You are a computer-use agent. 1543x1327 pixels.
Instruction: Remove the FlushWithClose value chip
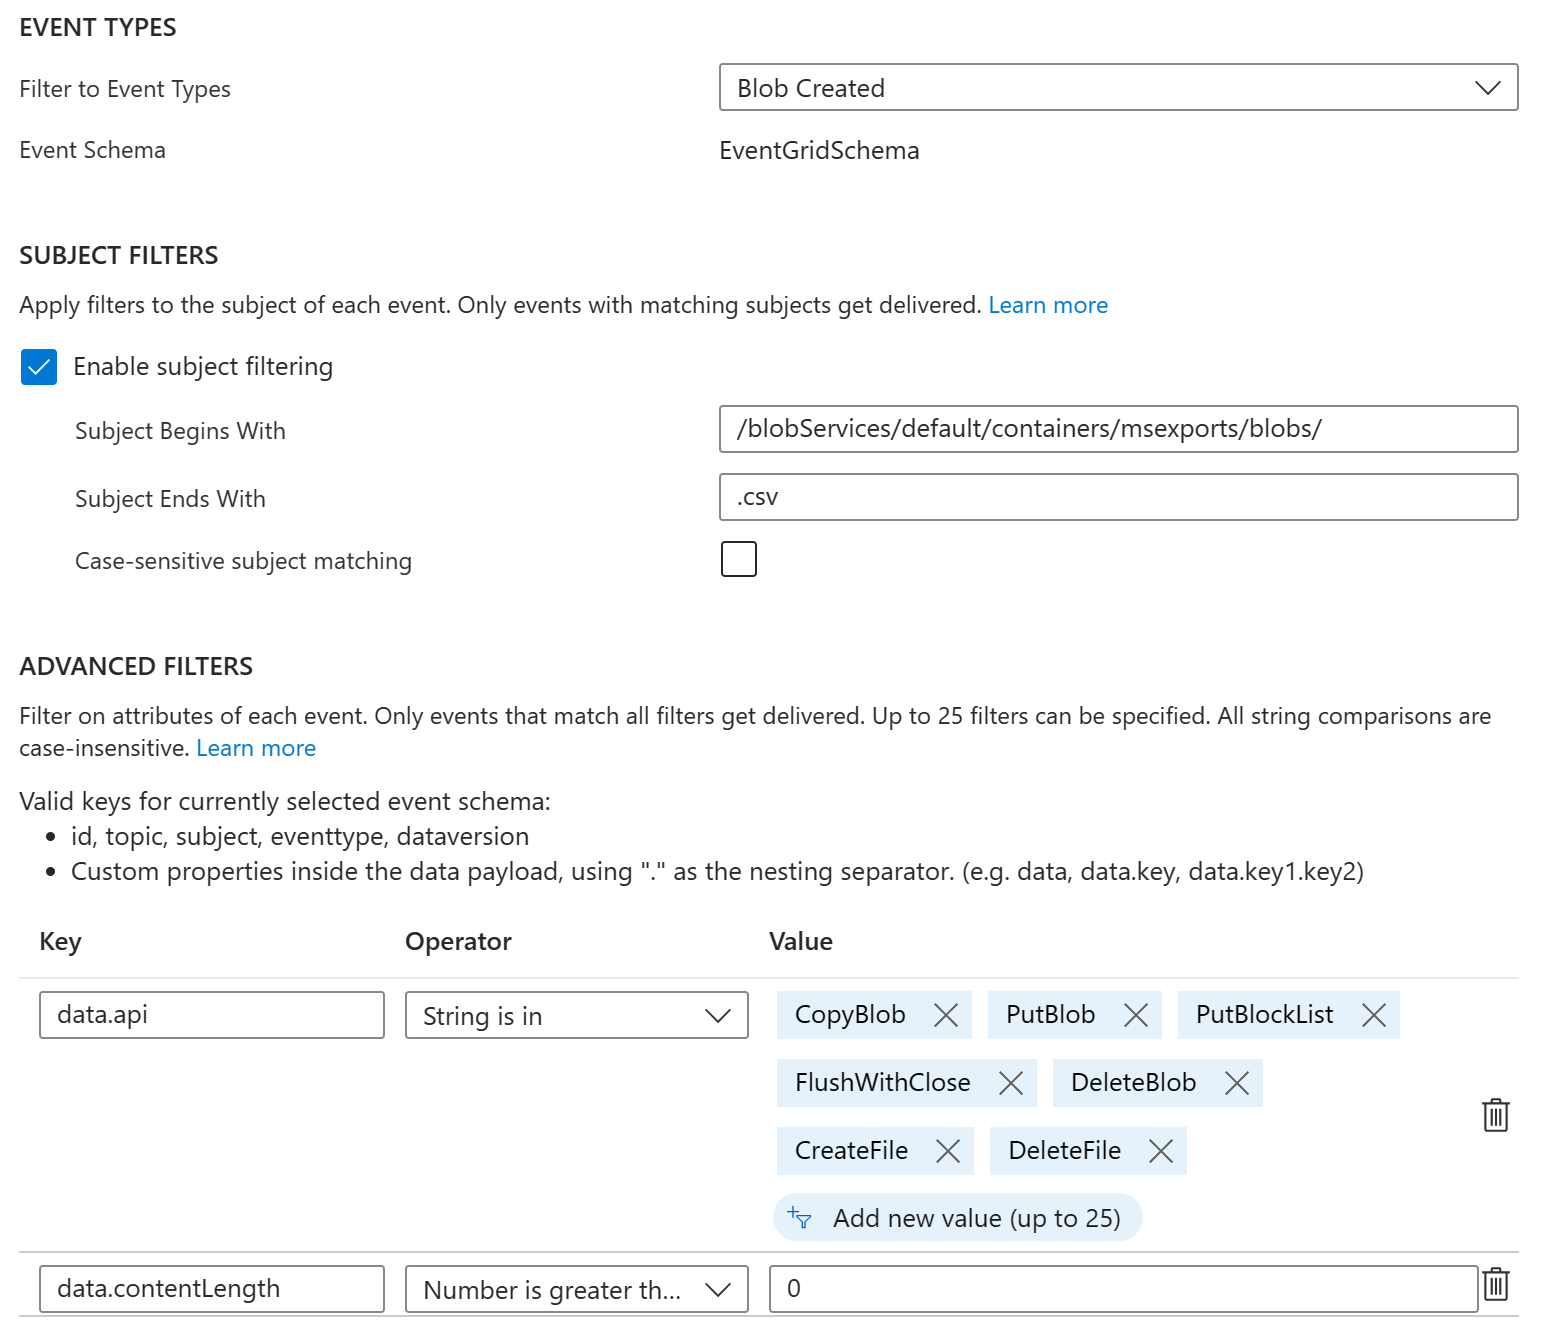click(1011, 1082)
